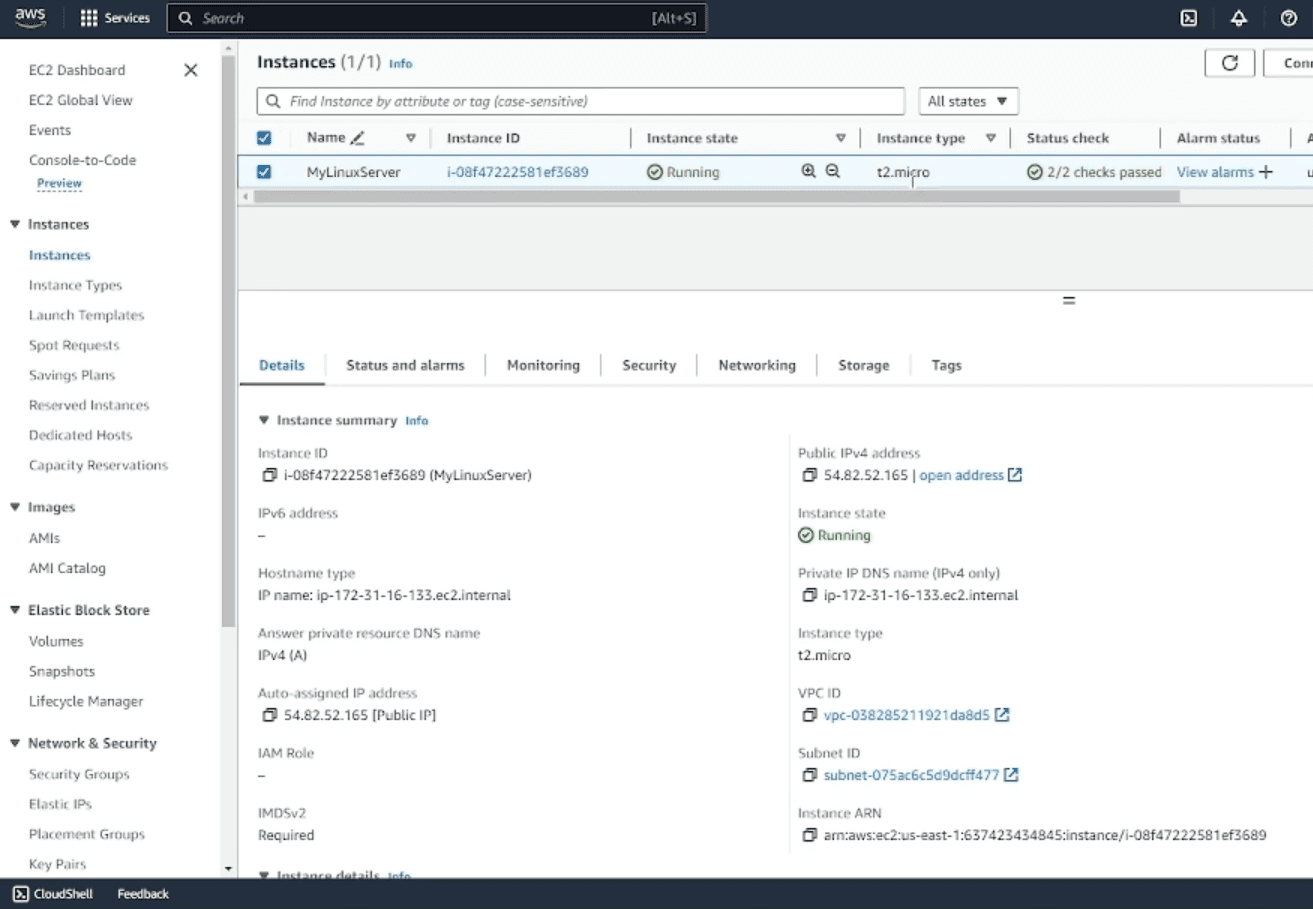Viewport: 1313px width, 909px height.
Task: Toggle the select-all instances checkbox
Action: coord(263,137)
